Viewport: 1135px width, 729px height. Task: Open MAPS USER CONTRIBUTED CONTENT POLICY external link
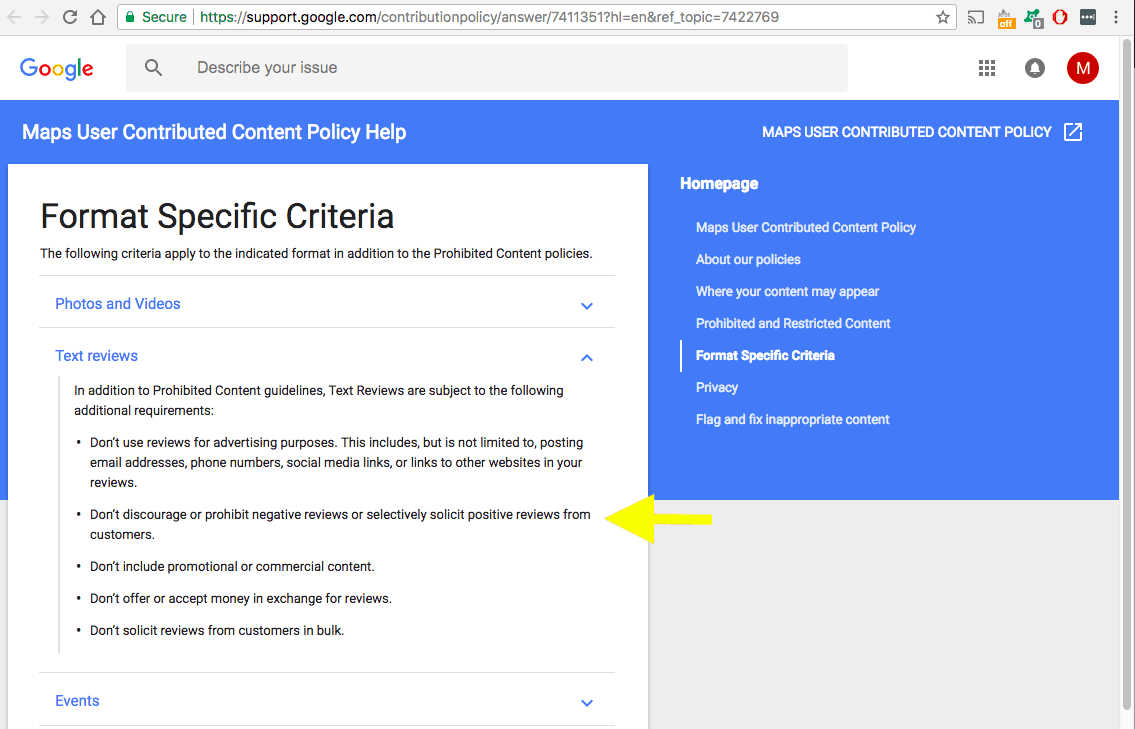[x=921, y=132]
